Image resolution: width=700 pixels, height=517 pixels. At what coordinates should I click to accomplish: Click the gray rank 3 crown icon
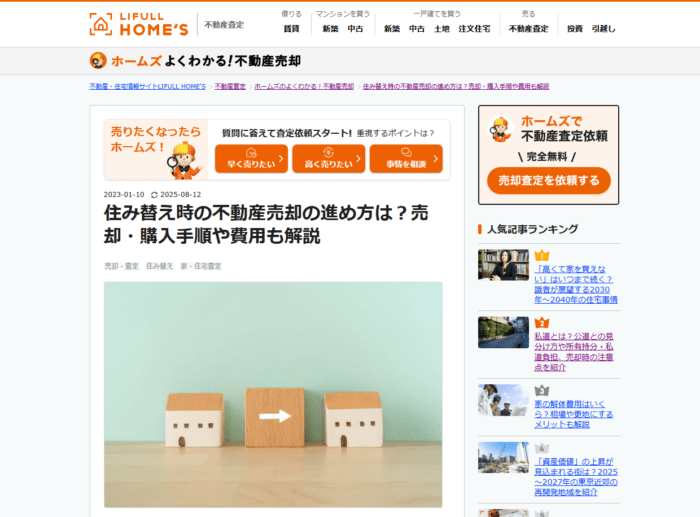pos(542,390)
